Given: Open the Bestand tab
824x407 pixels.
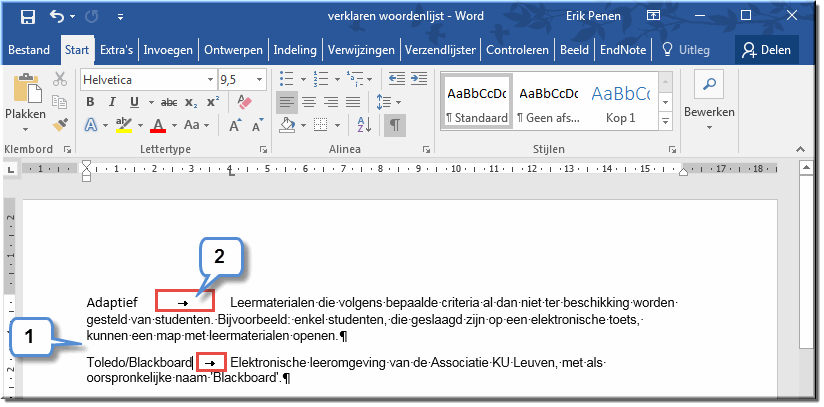Looking at the screenshot, I should [x=29, y=50].
